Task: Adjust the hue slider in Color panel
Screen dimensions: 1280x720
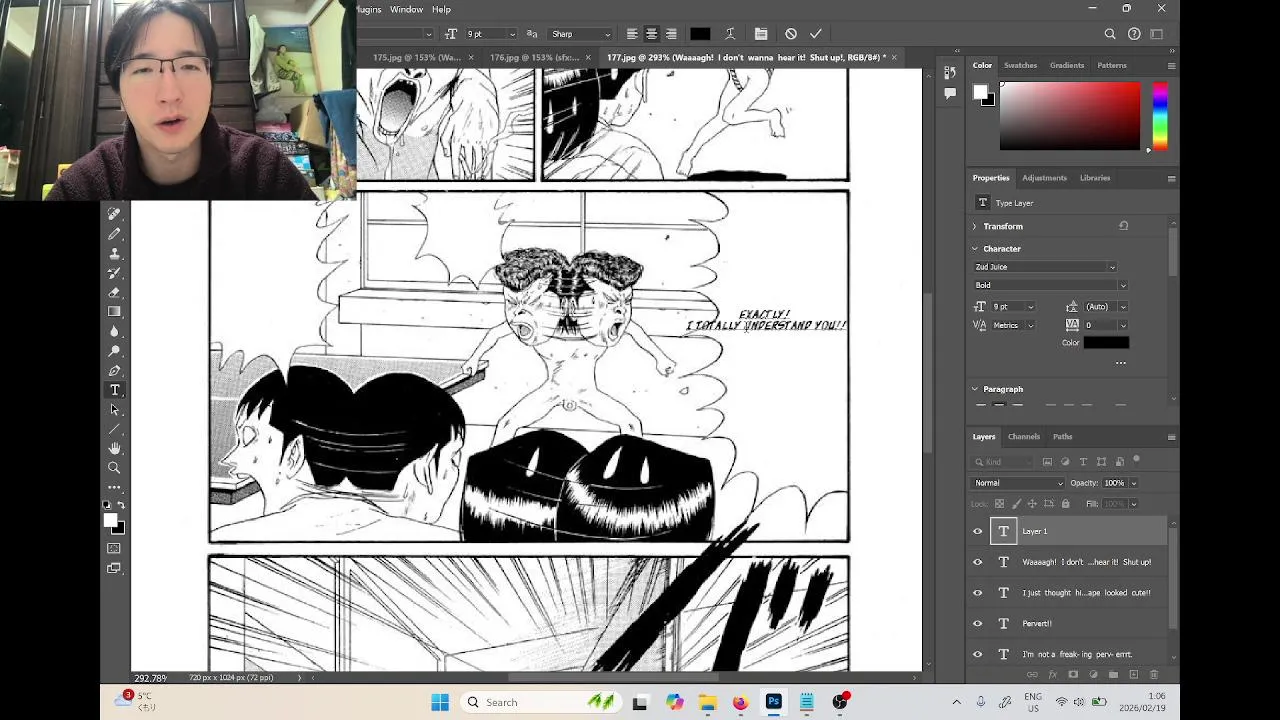Action: coord(1159,116)
